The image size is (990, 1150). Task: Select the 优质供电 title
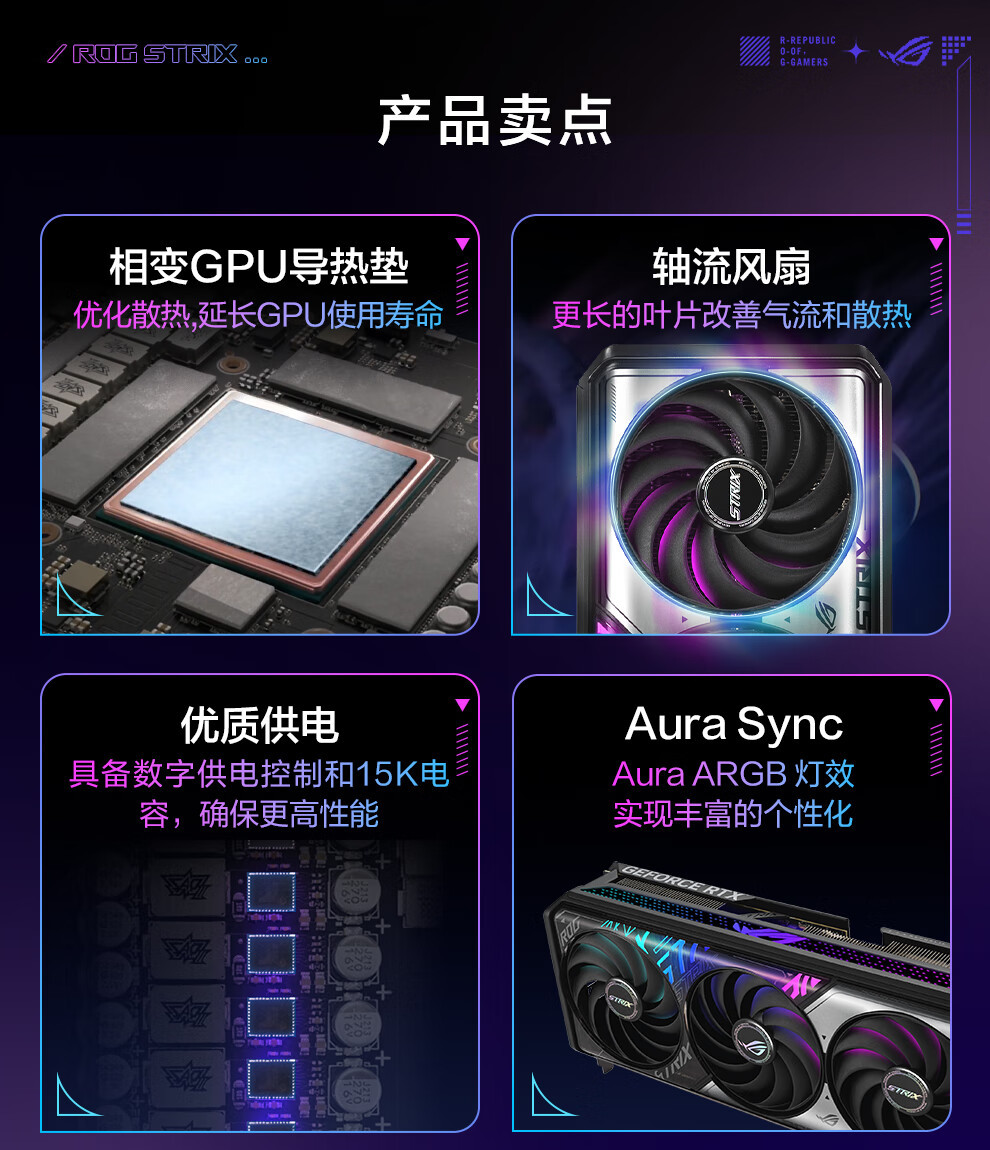260,725
